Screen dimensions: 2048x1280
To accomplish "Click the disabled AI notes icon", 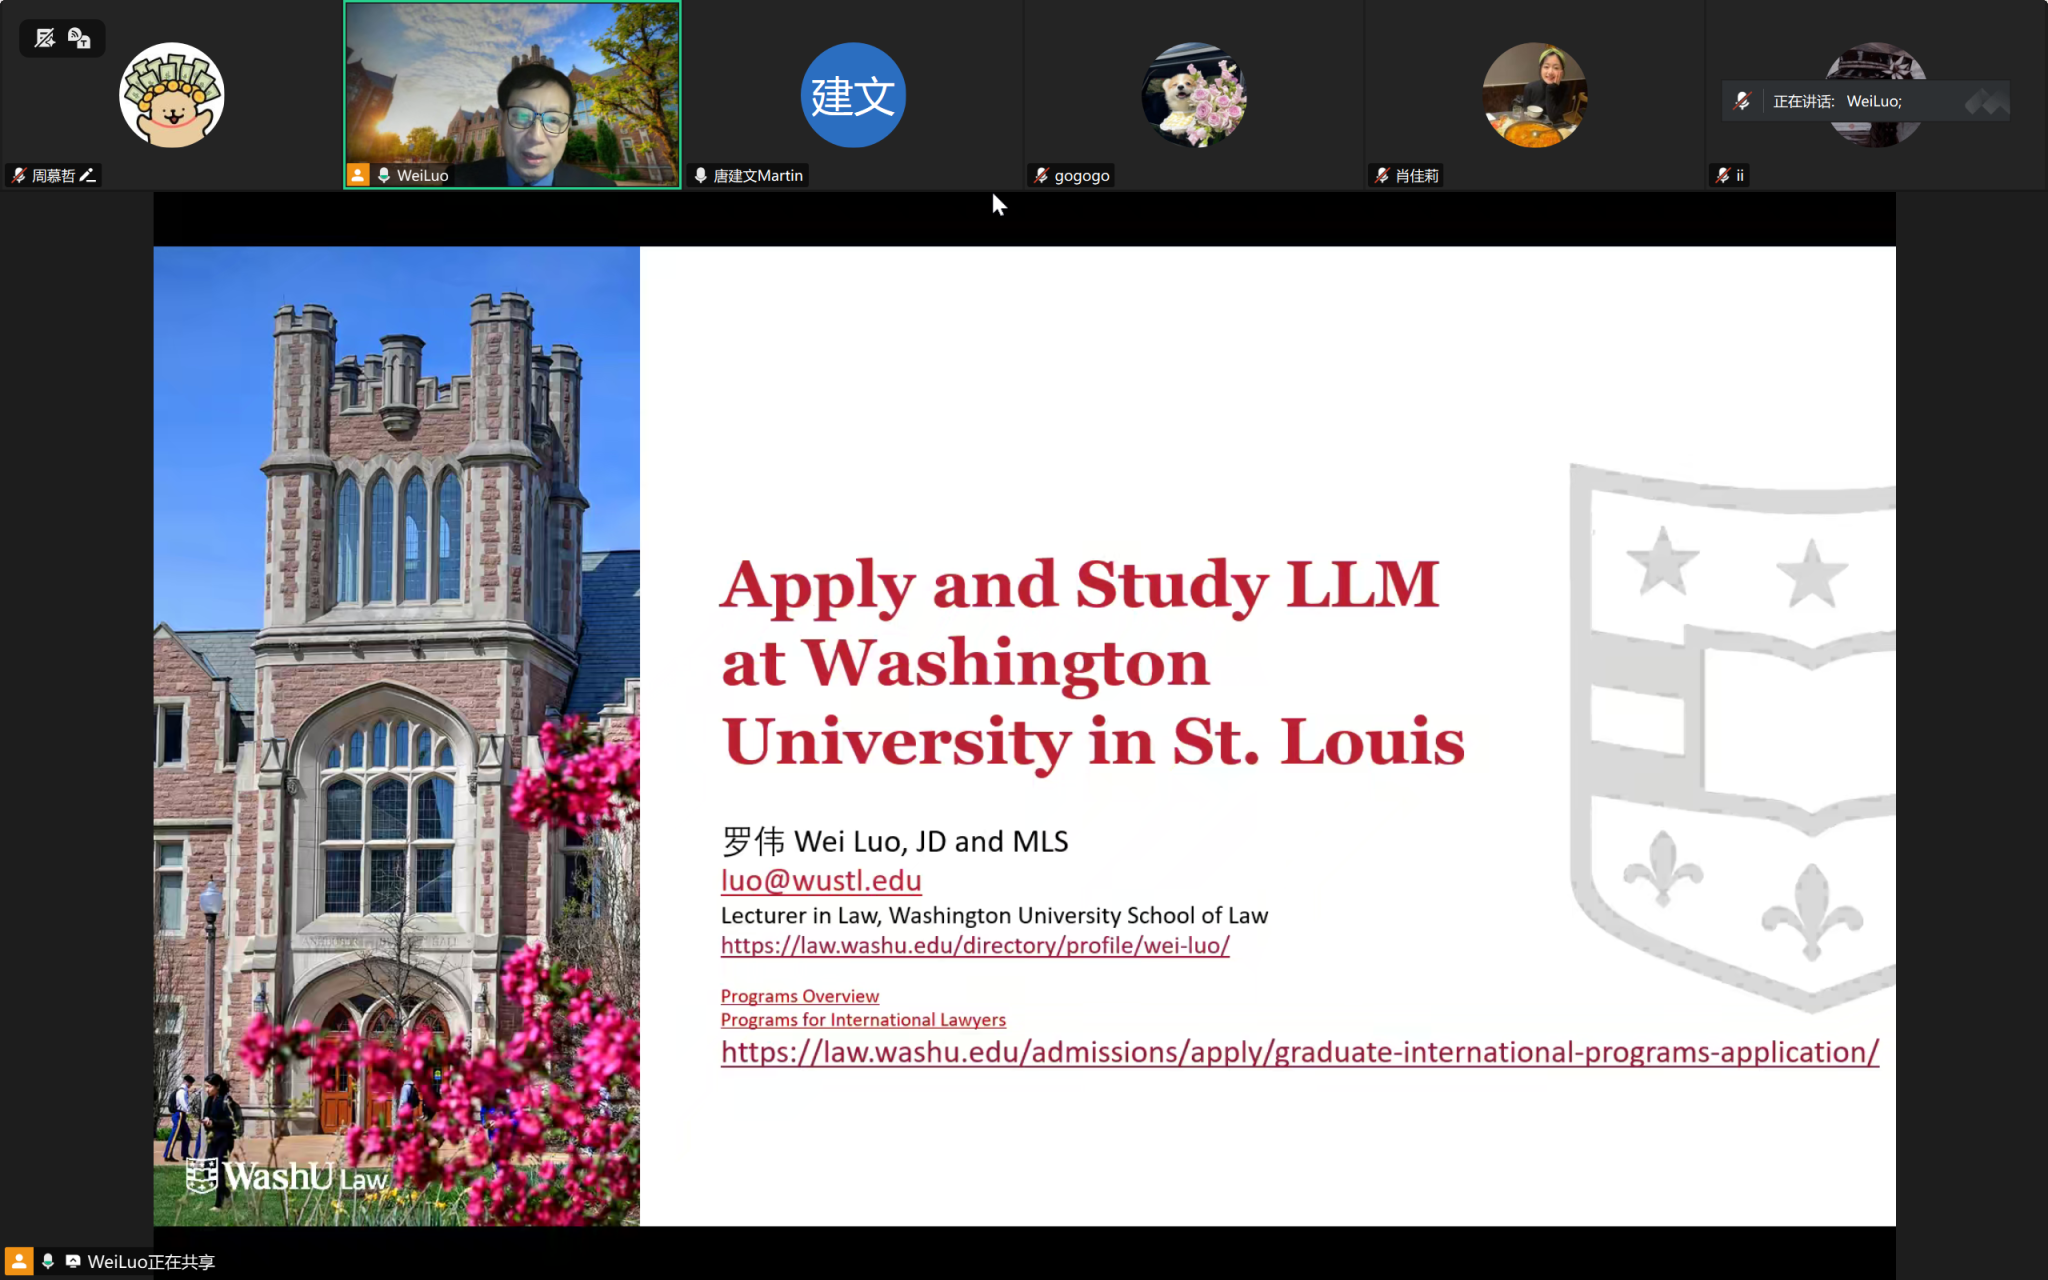I will tap(45, 38).
